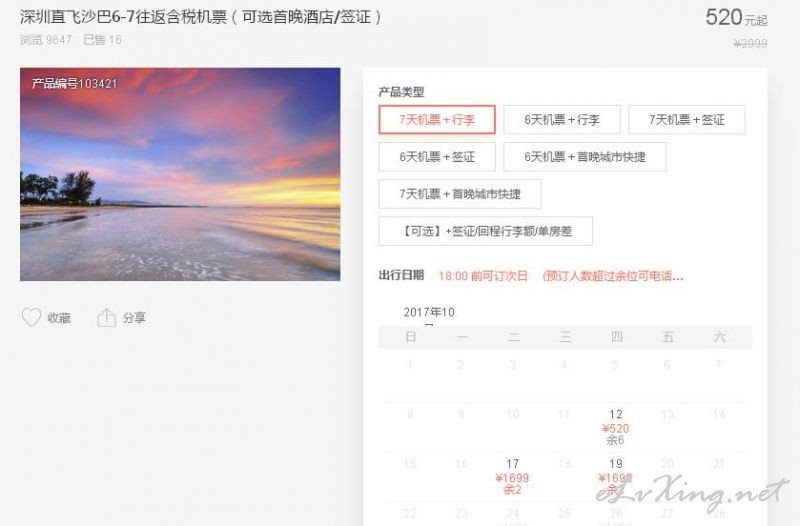Select 7天机票+首晚城市快捷 option

click(460, 194)
